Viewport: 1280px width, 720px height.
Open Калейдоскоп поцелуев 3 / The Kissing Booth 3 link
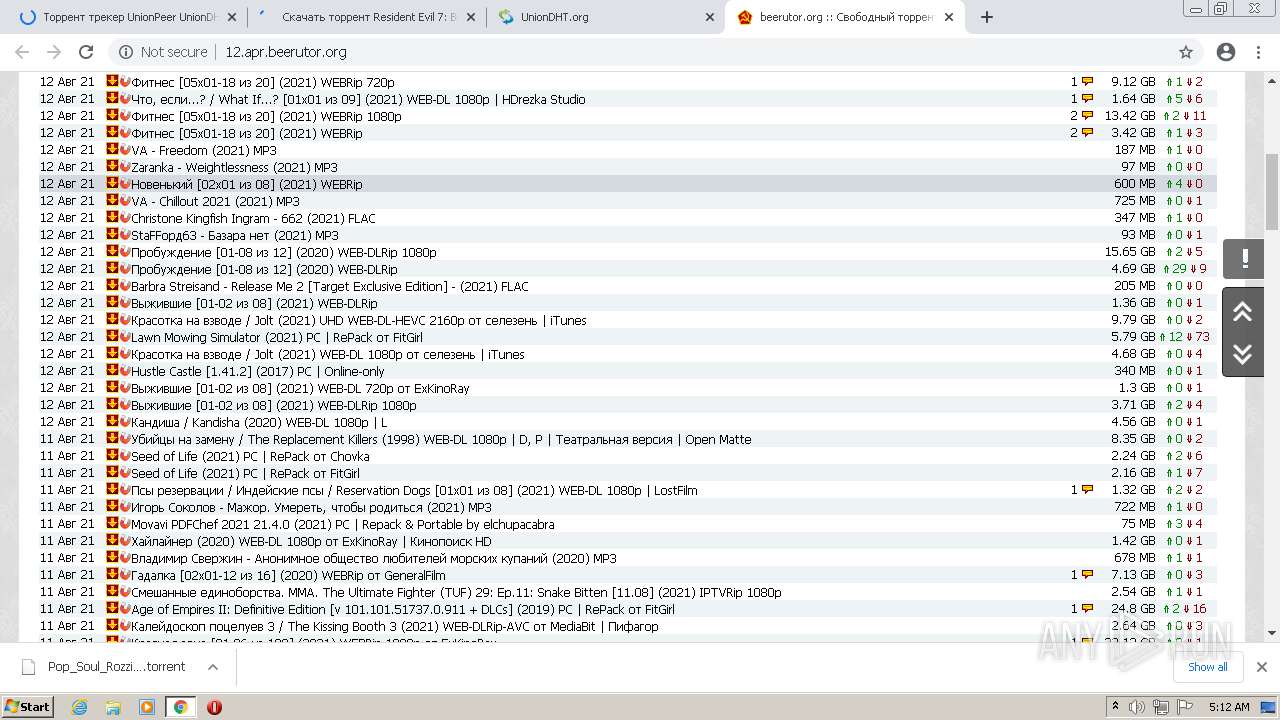[x=395, y=626]
